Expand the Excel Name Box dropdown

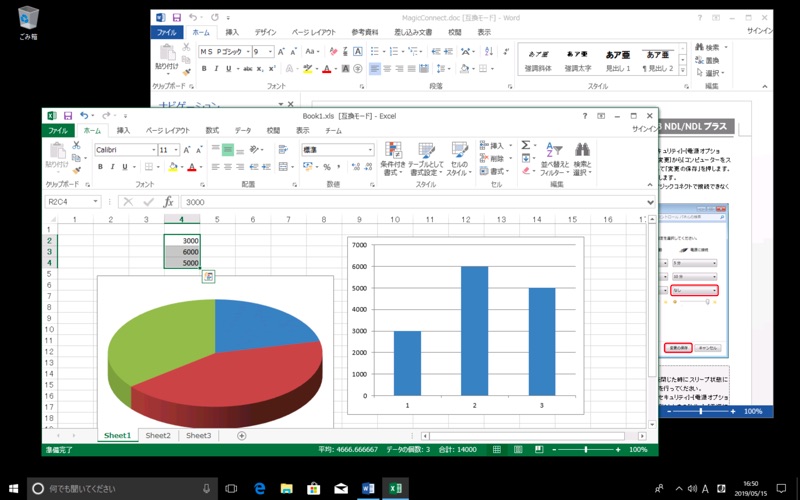pyautogui.click(x=95, y=202)
